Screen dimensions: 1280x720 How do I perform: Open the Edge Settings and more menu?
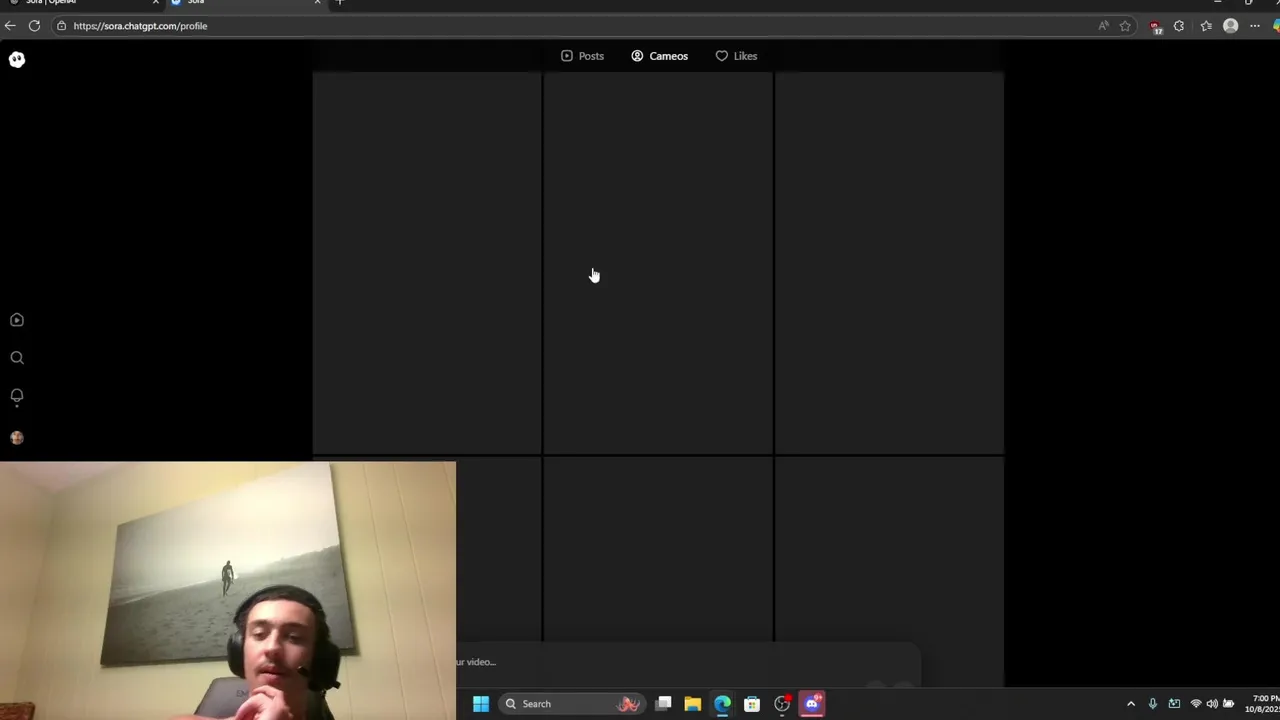1255,26
